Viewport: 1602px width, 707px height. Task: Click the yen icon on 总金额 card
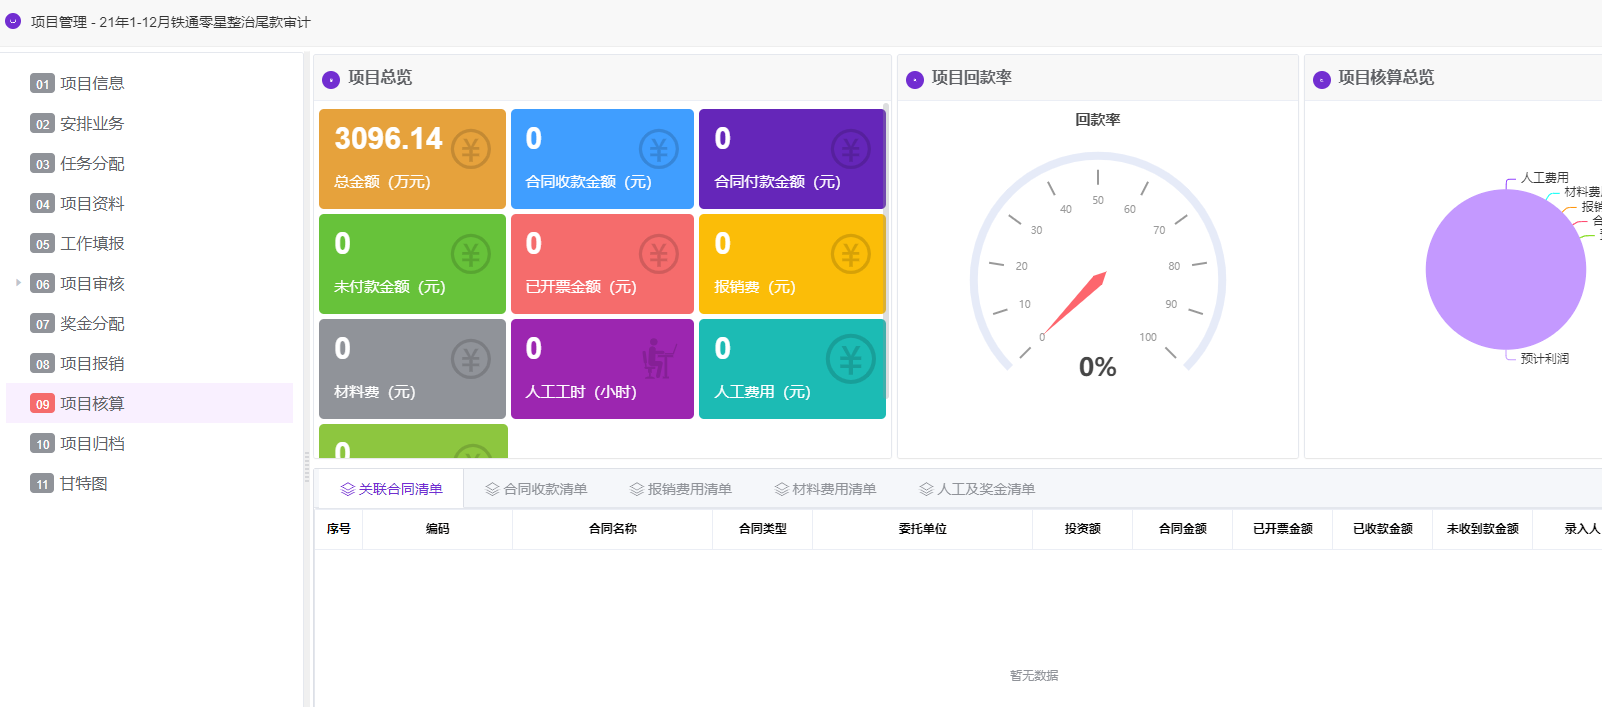point(470,150)
